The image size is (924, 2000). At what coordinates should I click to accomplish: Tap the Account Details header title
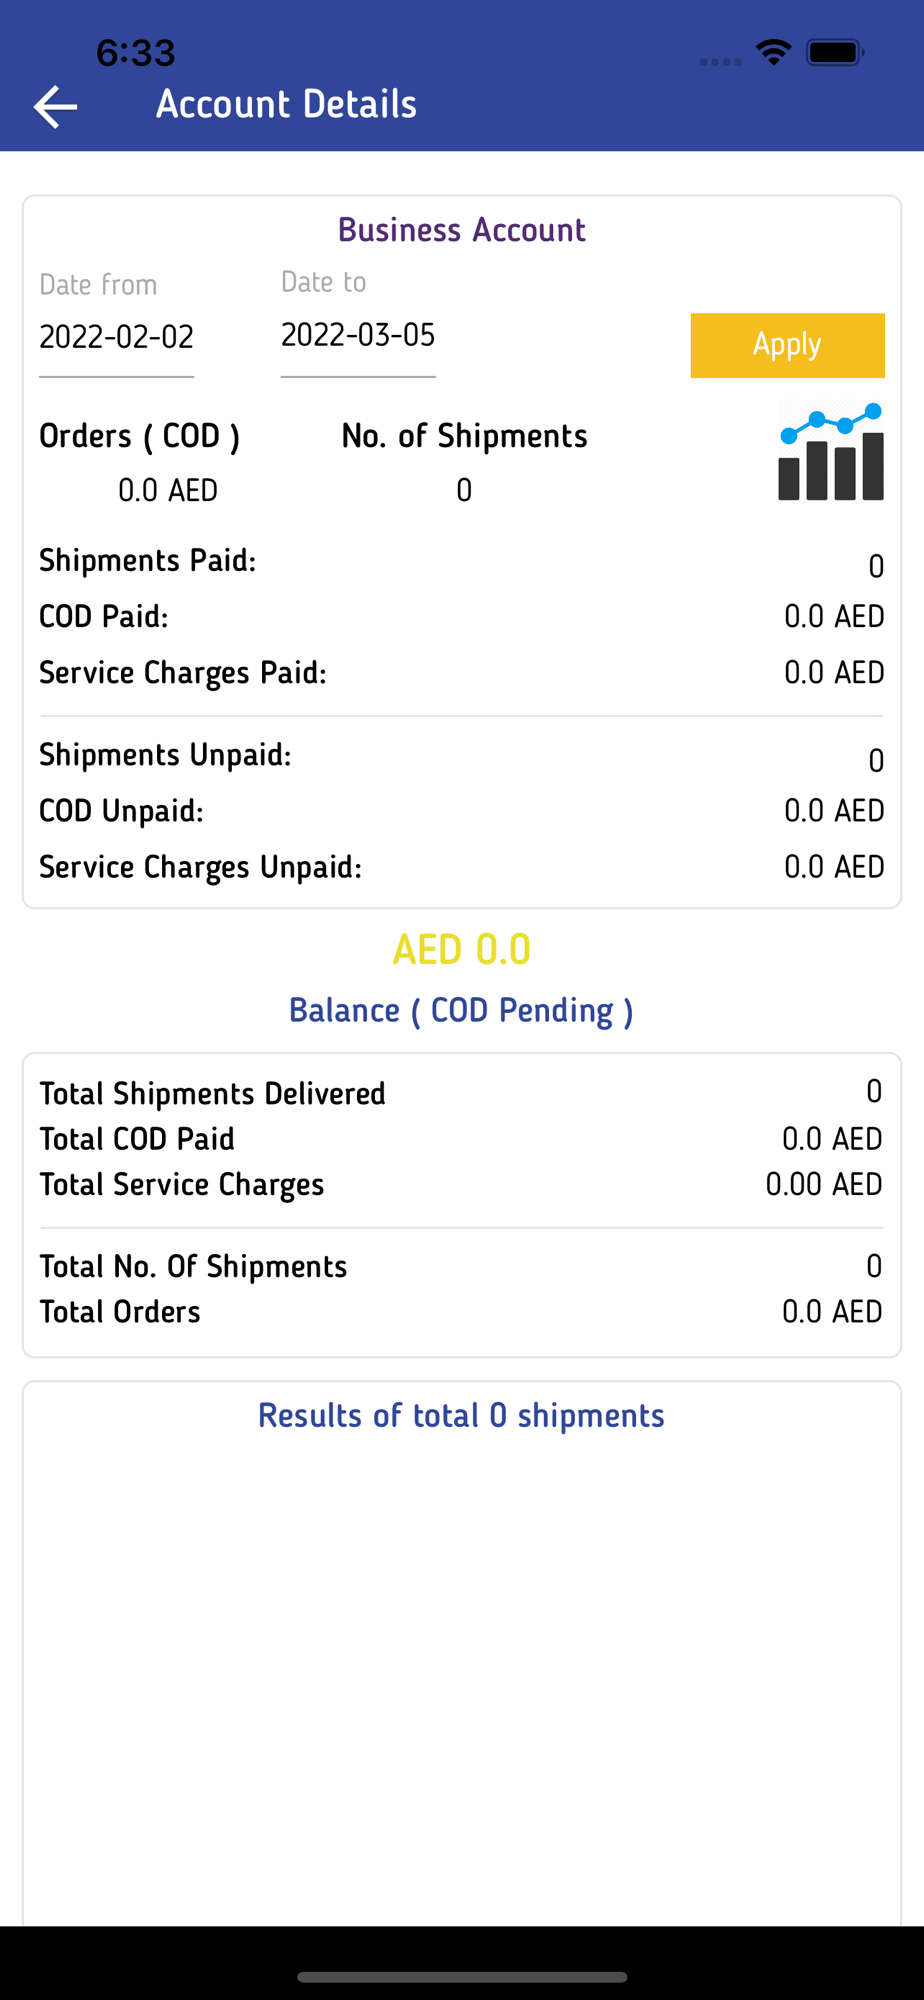point(286,104)
